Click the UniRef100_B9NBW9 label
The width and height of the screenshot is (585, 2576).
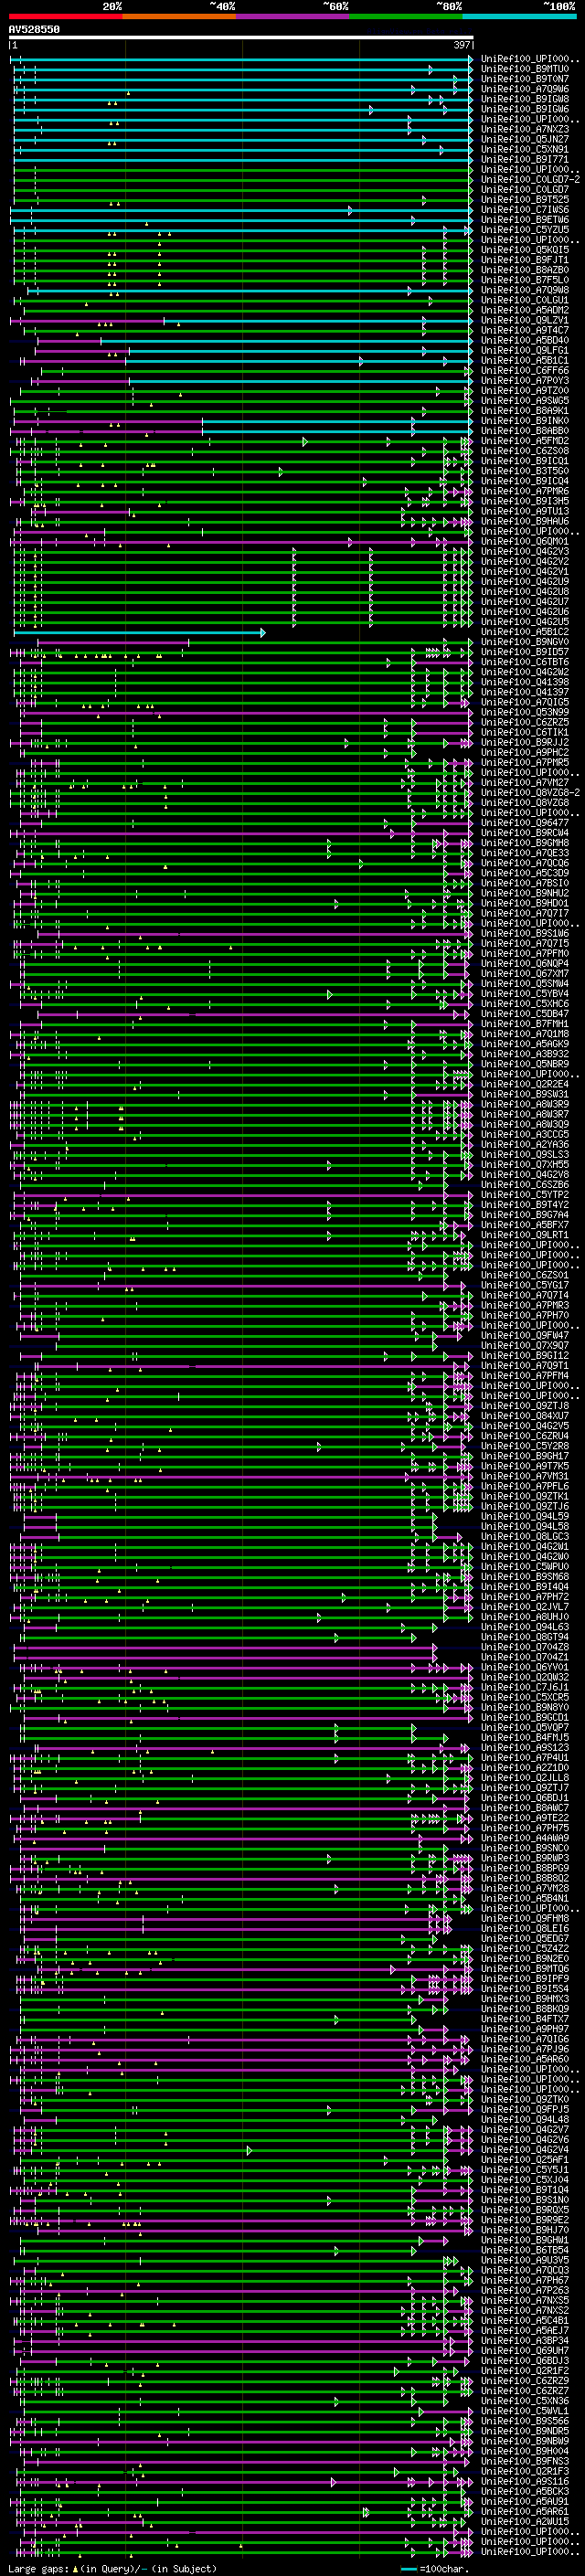click(x=525, y=2441)
